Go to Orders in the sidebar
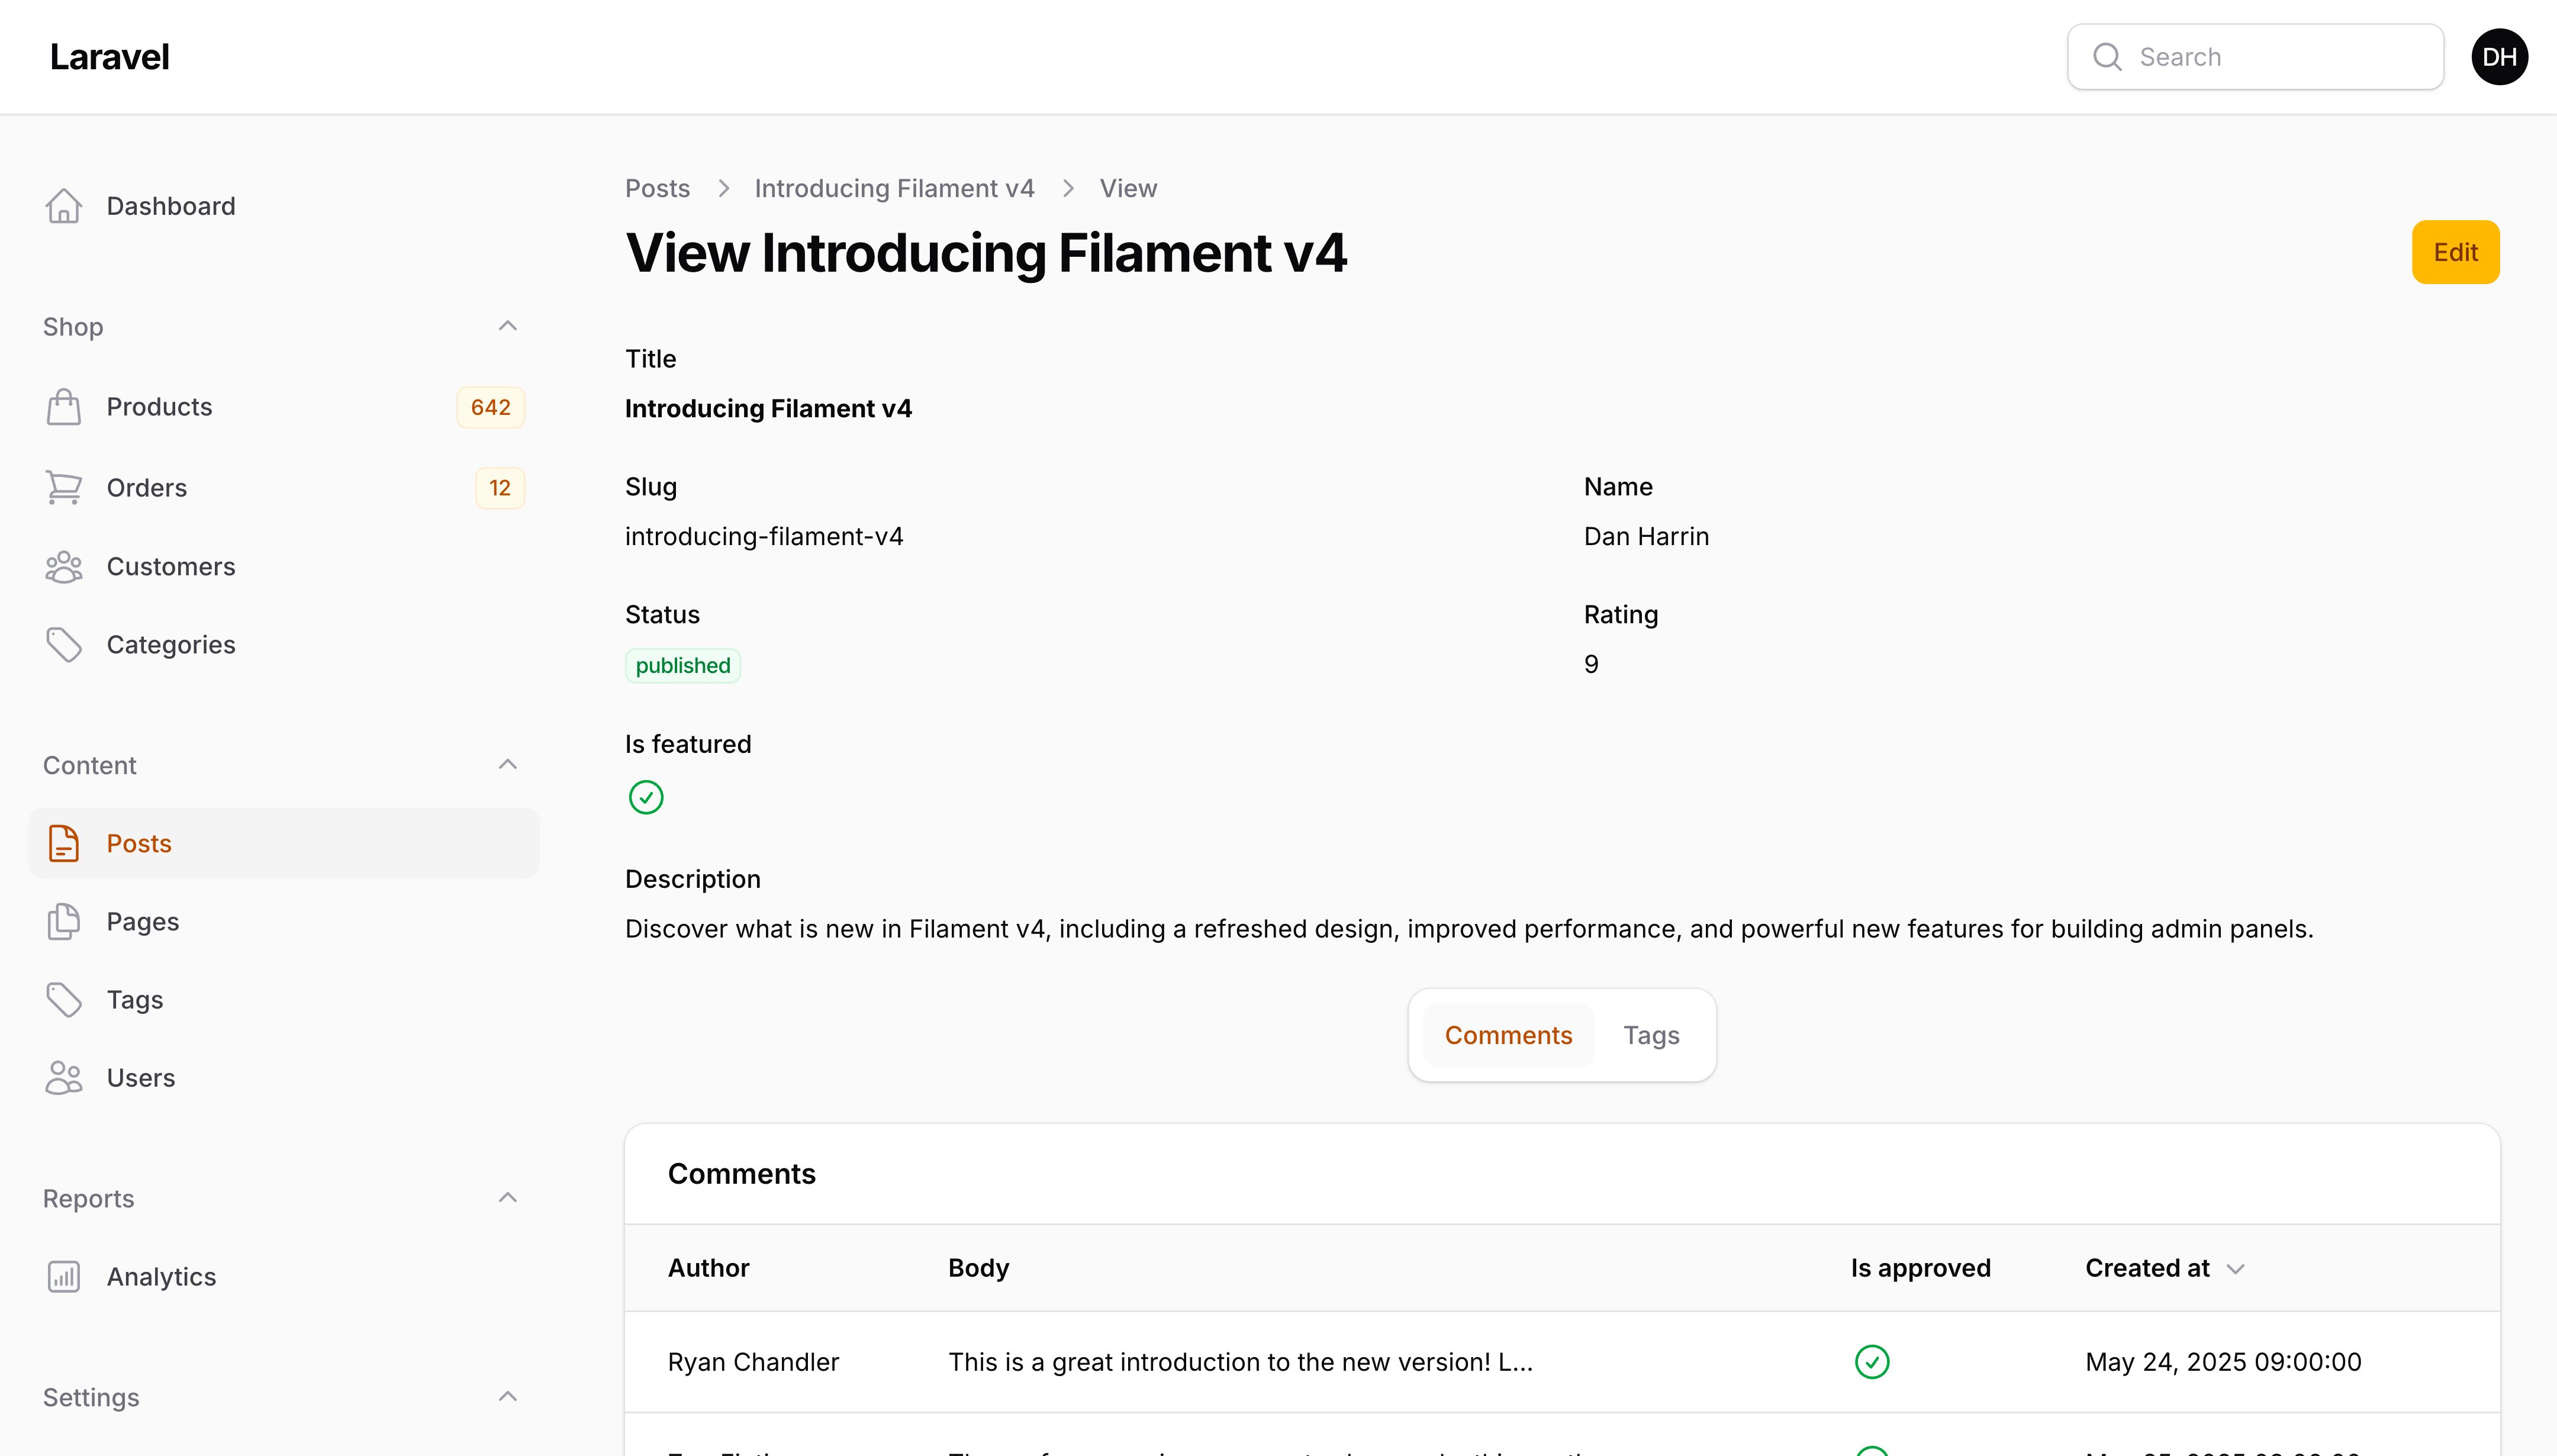Viewport: 2557px width, 1456px height. coord(284,488)
